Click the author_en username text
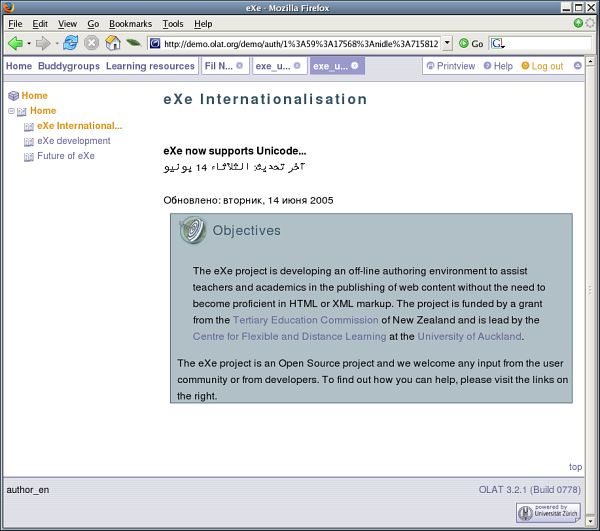This screenshot has width=600, height=531. pyautogui.click(x=28, y=490)
